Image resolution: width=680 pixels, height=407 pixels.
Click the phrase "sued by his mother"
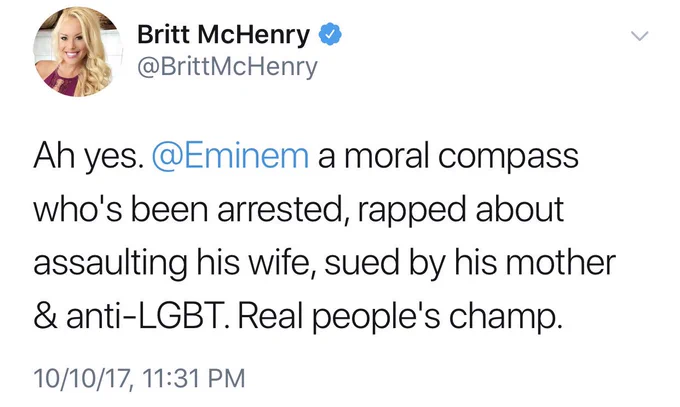point(470,263)
